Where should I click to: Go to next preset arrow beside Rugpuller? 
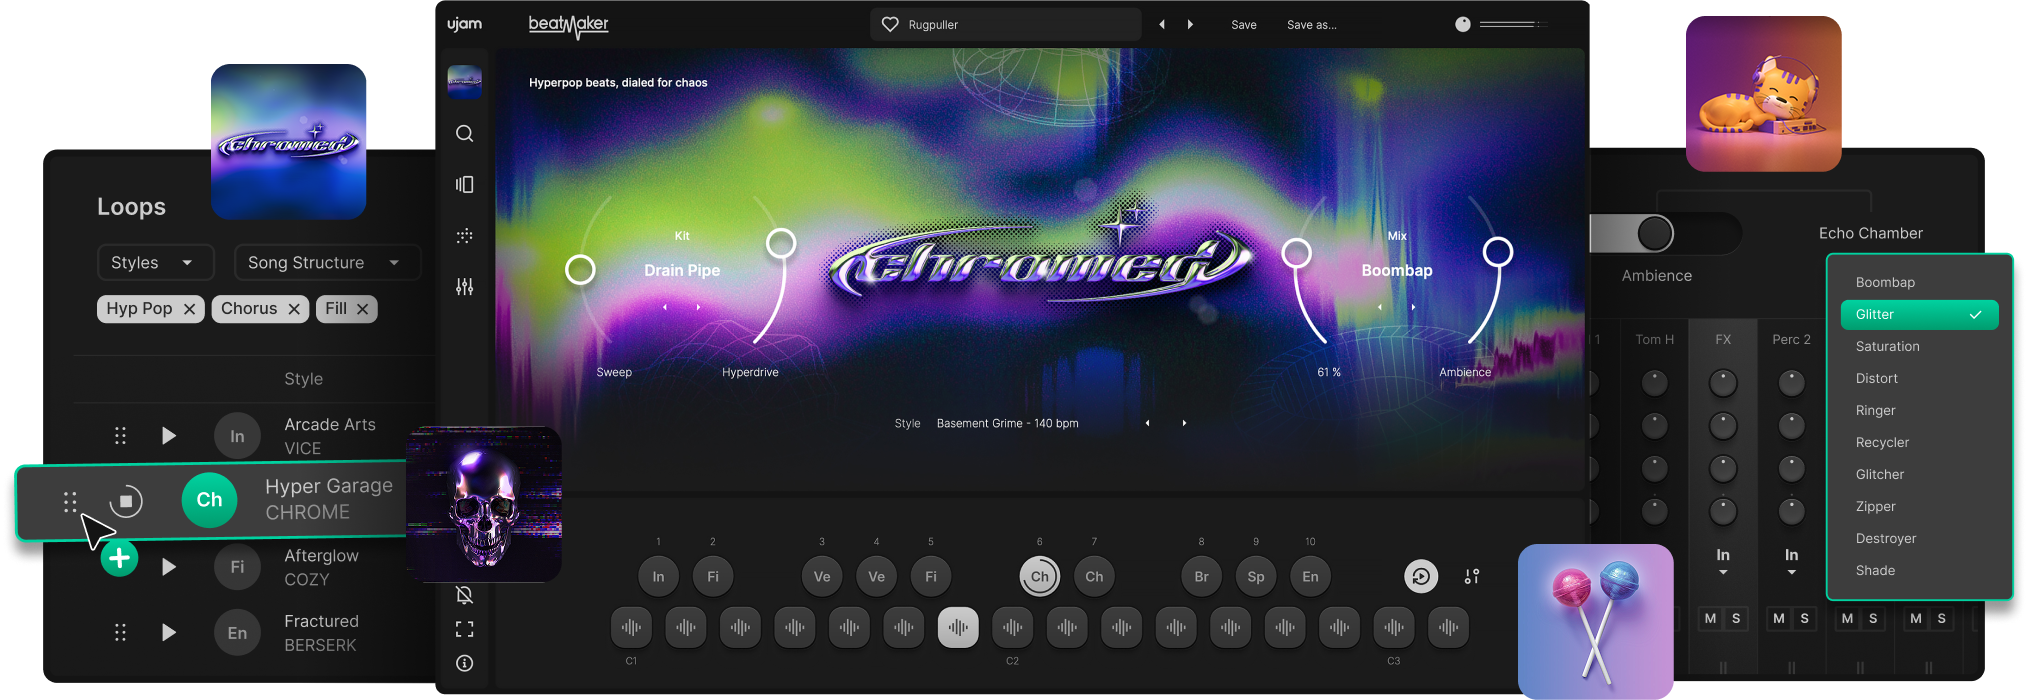pyautogui.click(x=1190, y=24)
